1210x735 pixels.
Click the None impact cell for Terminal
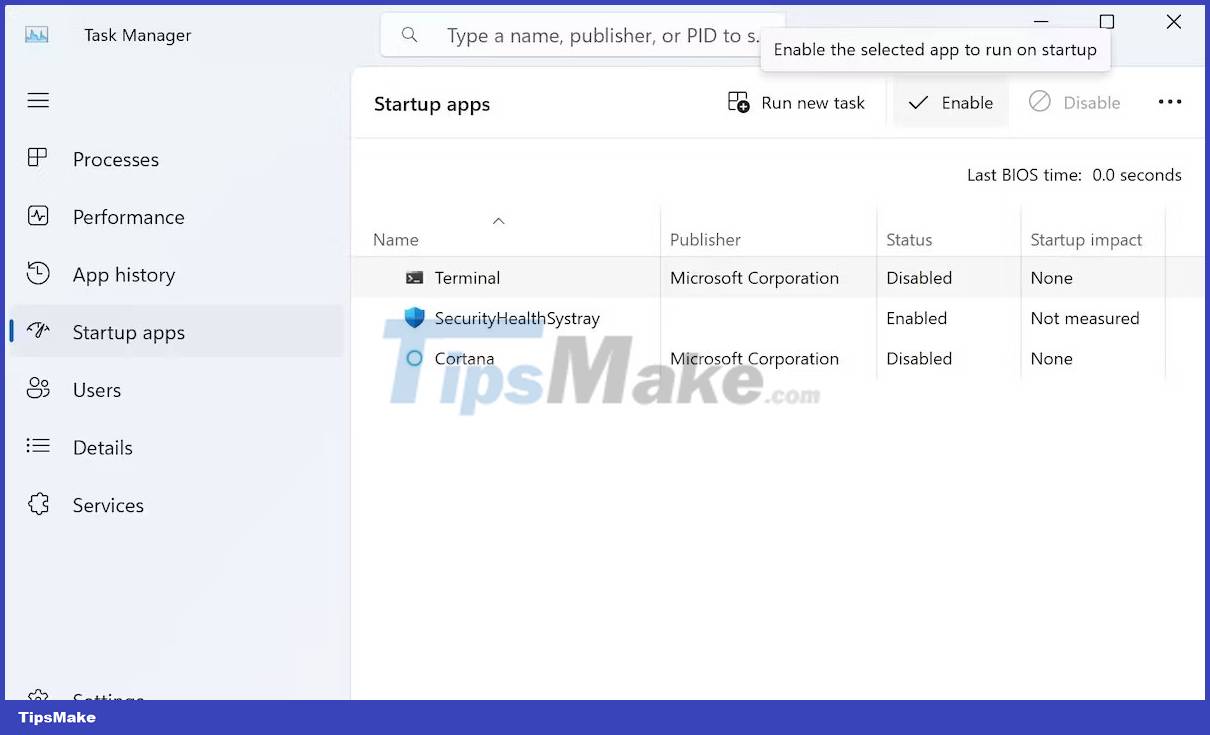1051,278
